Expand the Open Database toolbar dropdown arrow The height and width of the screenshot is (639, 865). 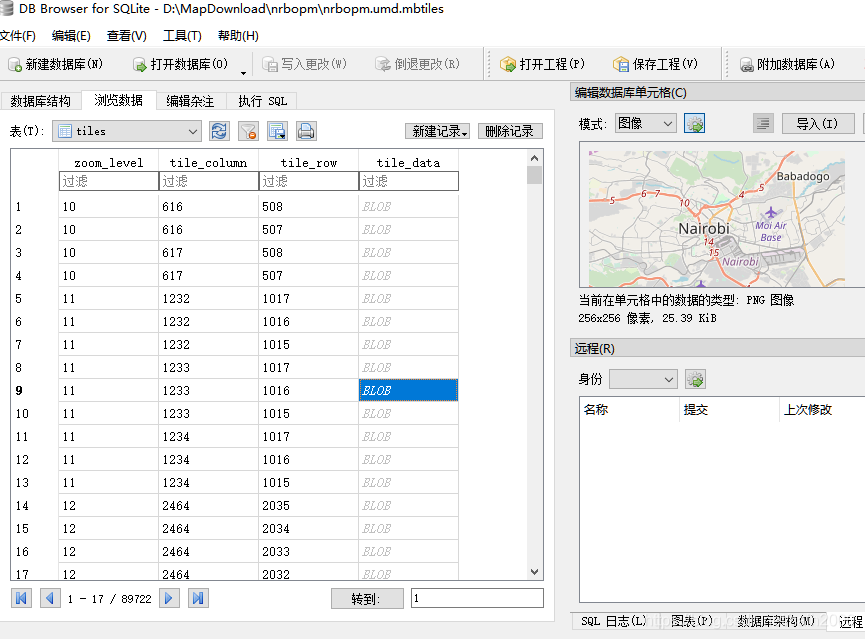(x=243, y=73)
